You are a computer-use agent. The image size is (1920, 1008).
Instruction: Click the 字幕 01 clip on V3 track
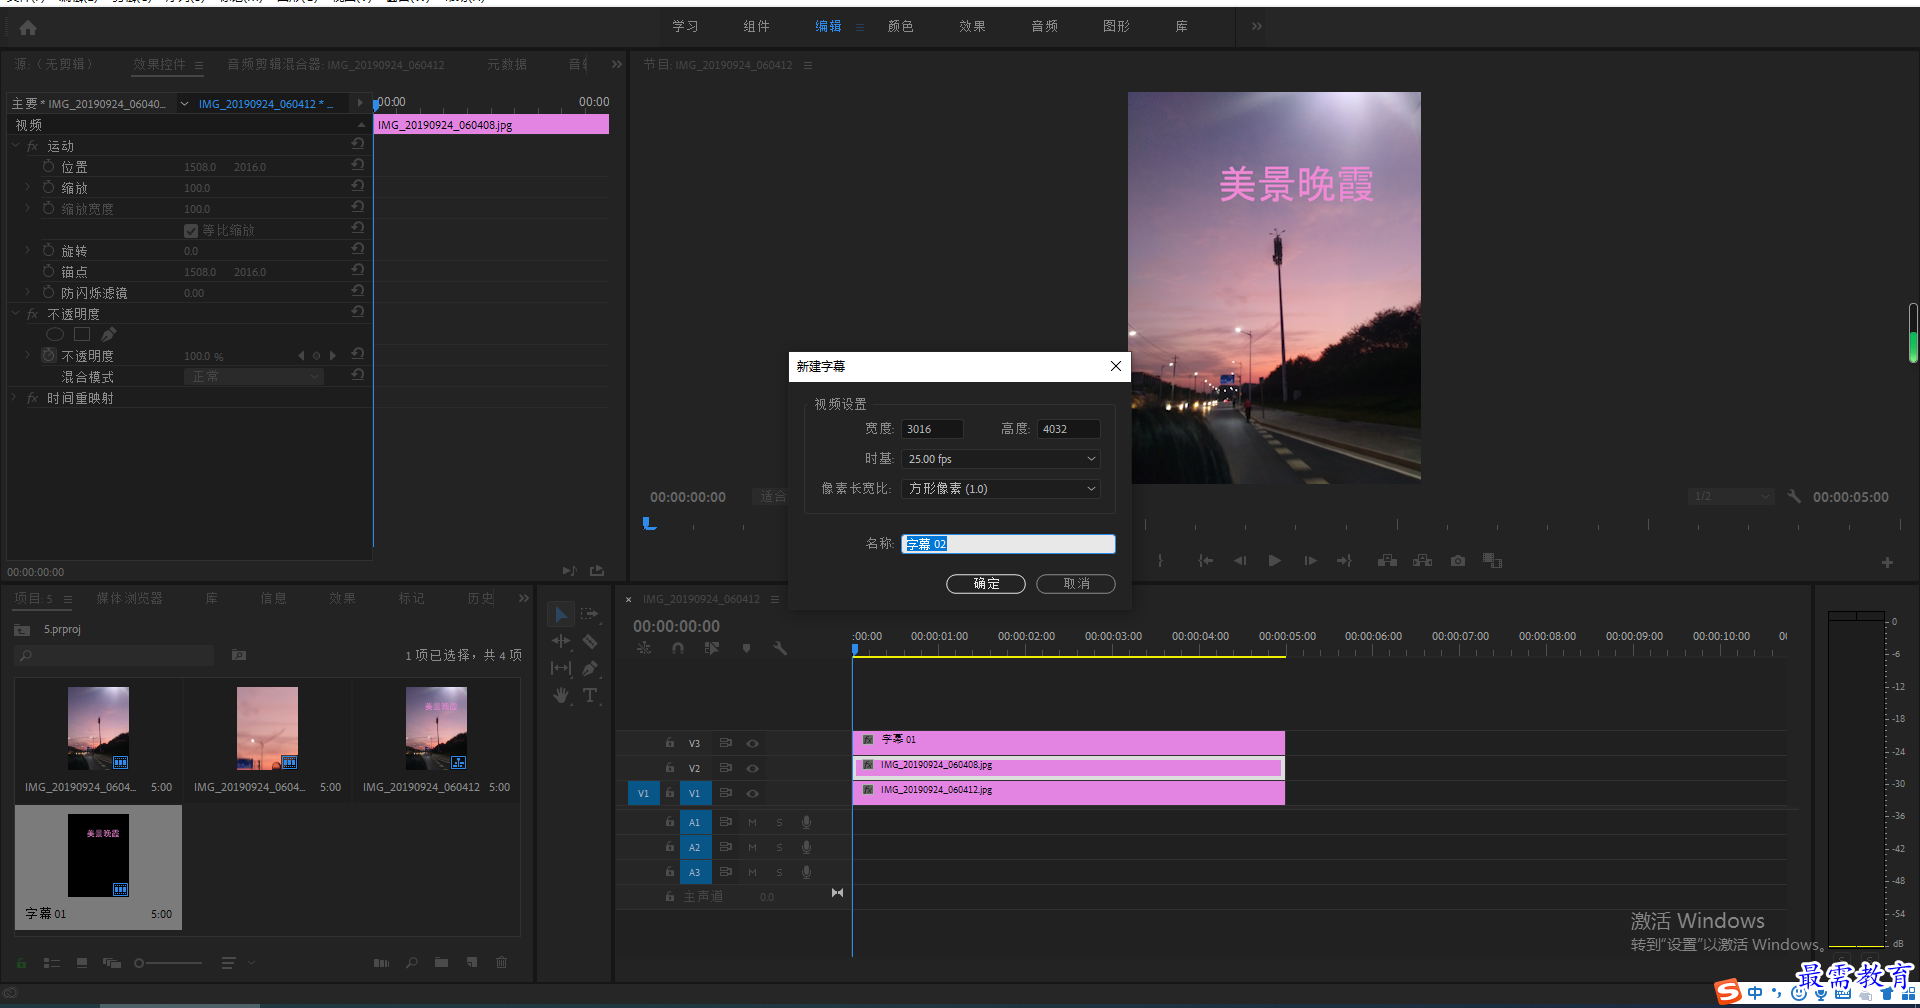click(x=1068, y=742)
